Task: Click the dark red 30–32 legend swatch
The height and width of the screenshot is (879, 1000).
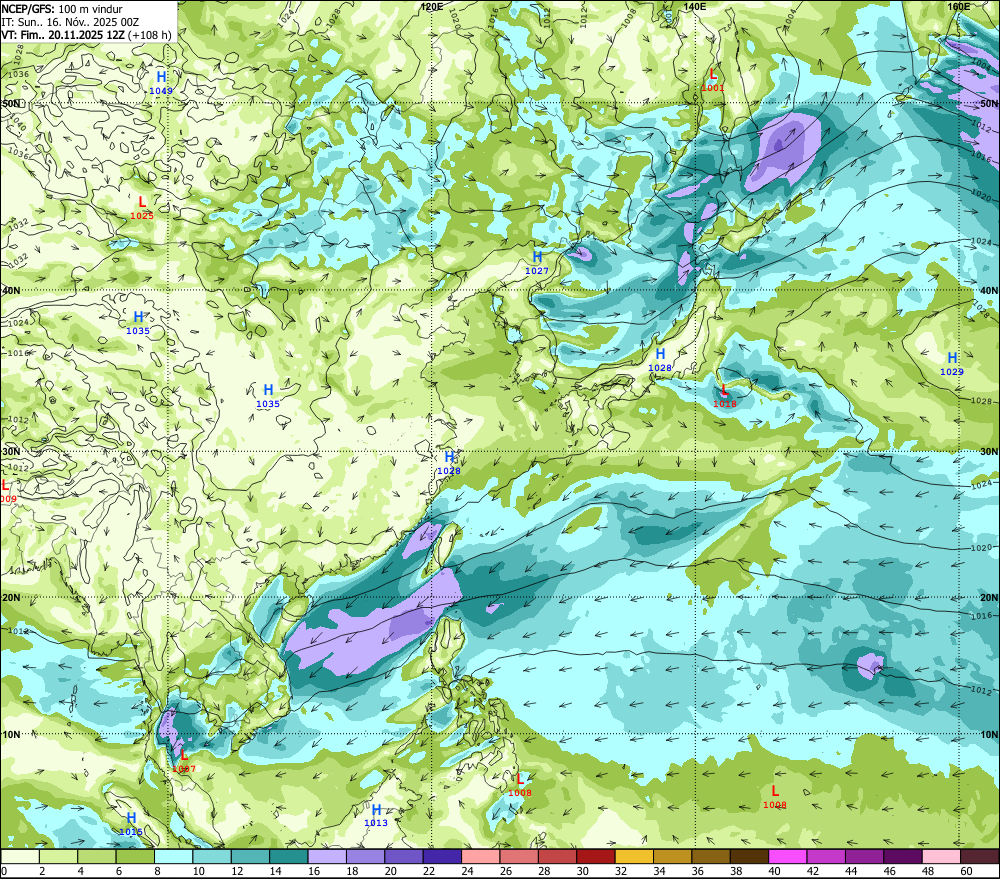Action: (x=596, y=856)
